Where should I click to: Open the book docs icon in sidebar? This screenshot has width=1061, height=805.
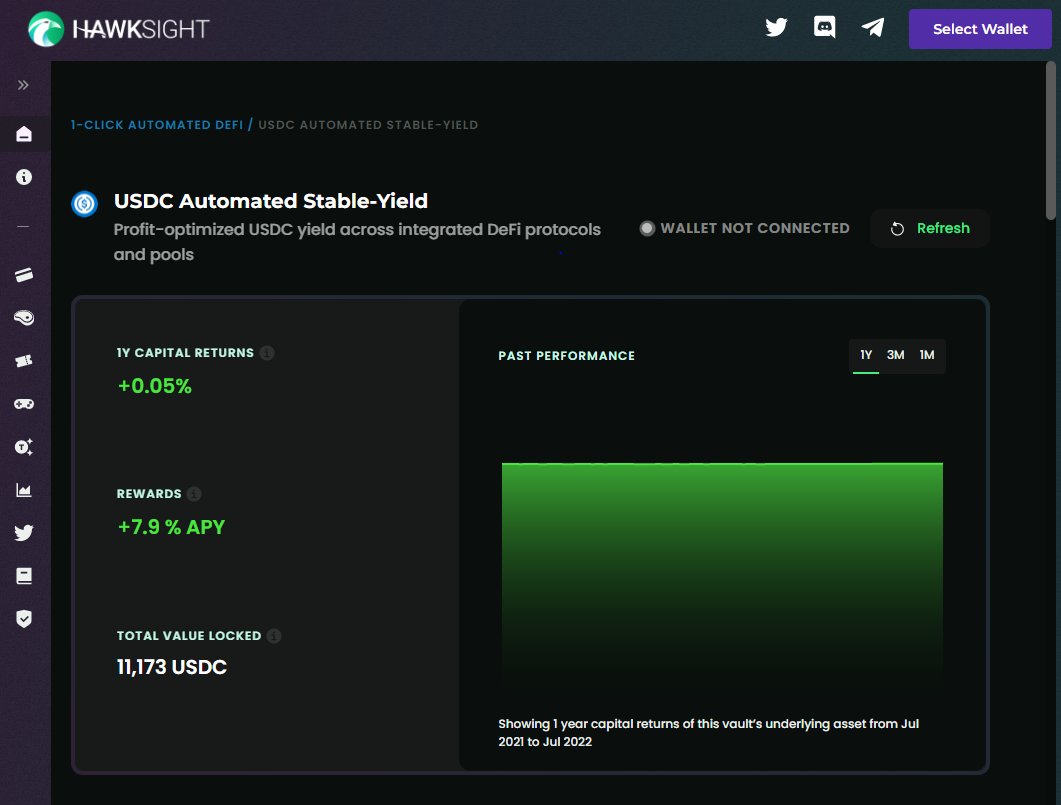click(24, 576)
